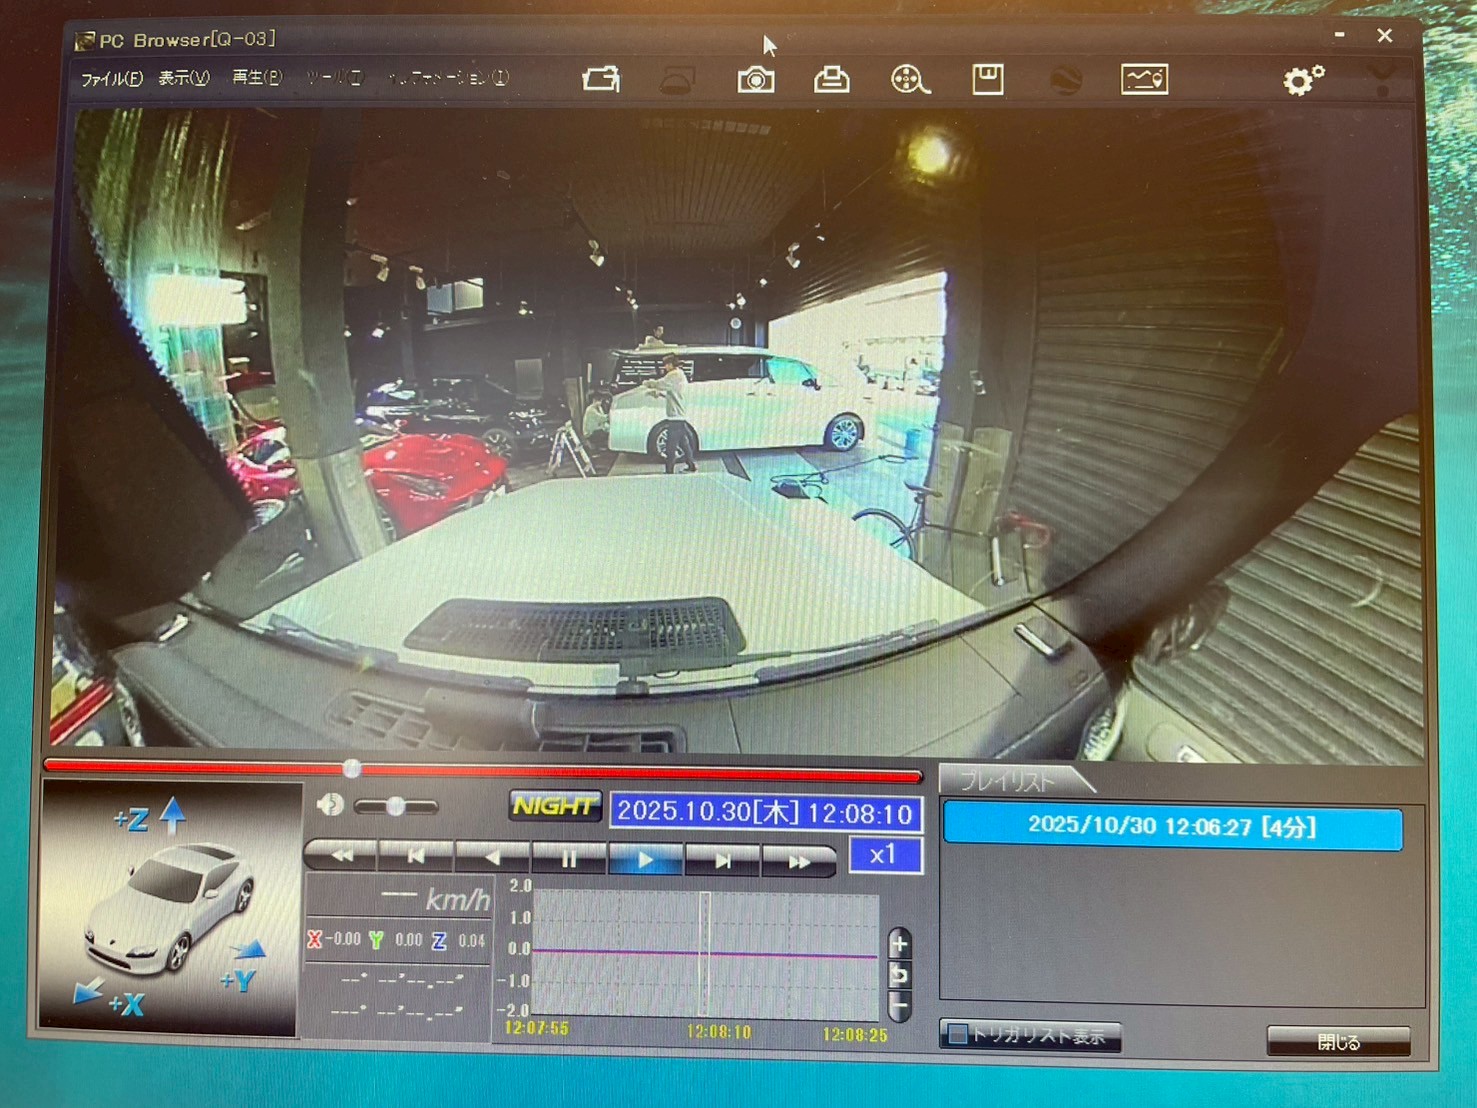The width and height of the screenshot is (1477, 1108).
Task: Click the open folder icon in toolbar
Action: [x=601, y=79]
